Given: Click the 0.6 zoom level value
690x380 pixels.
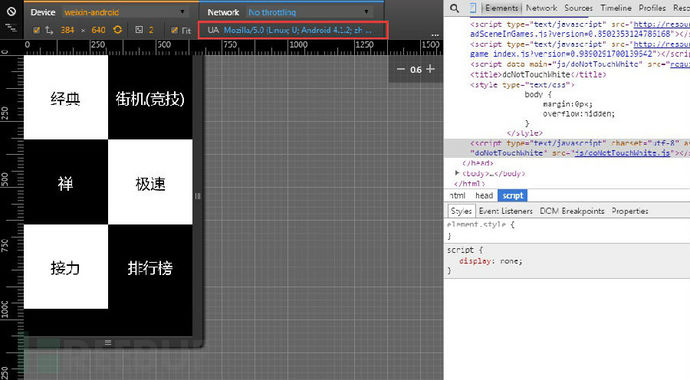Looking at the screenshot, I should point(416,69).
